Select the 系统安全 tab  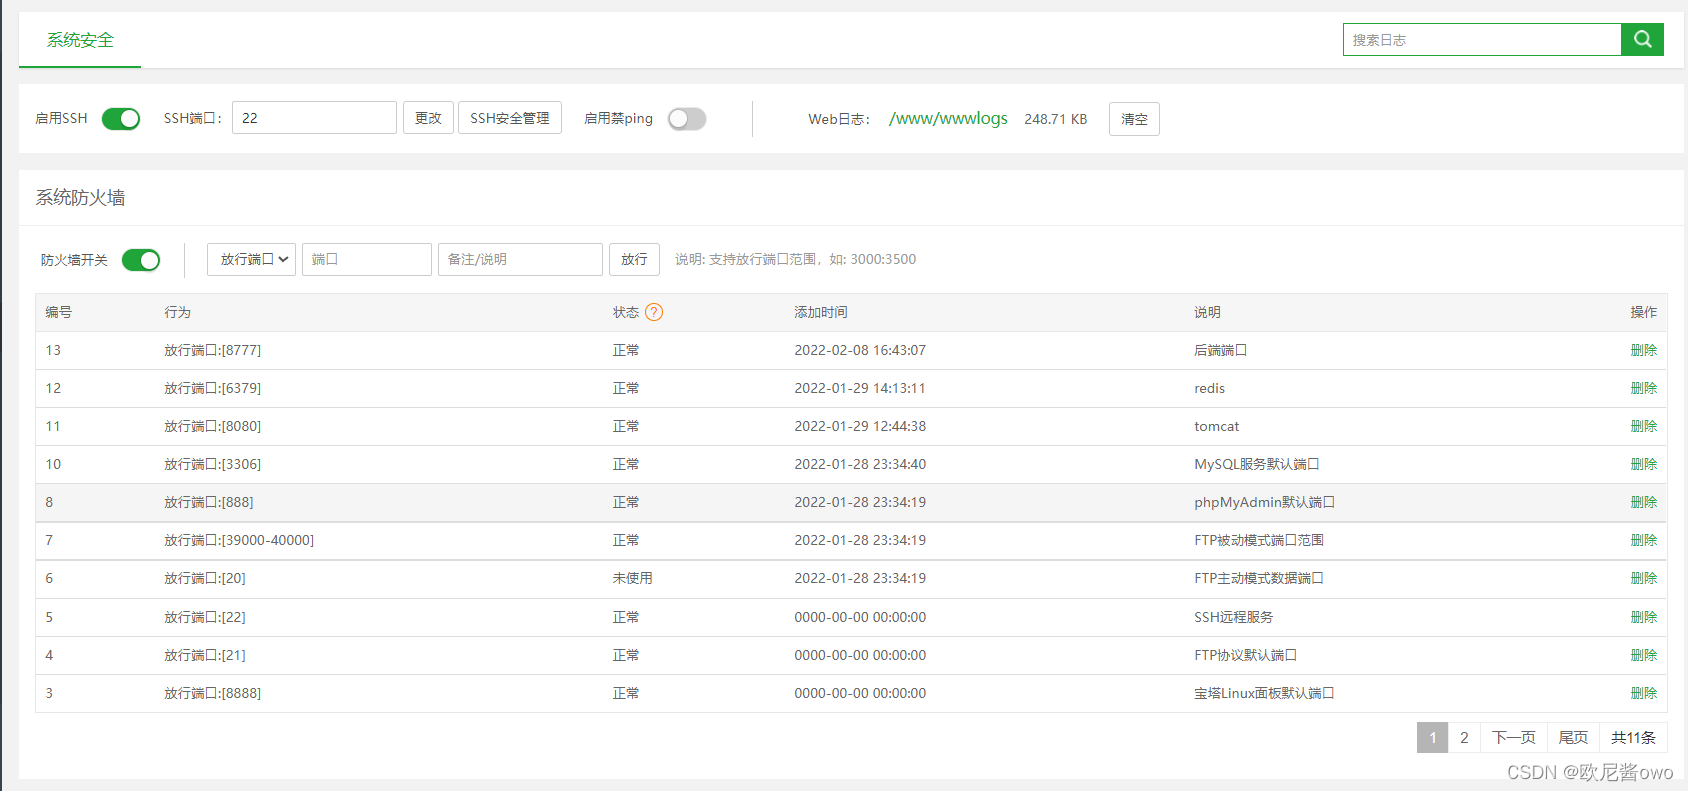click(80, 40)
